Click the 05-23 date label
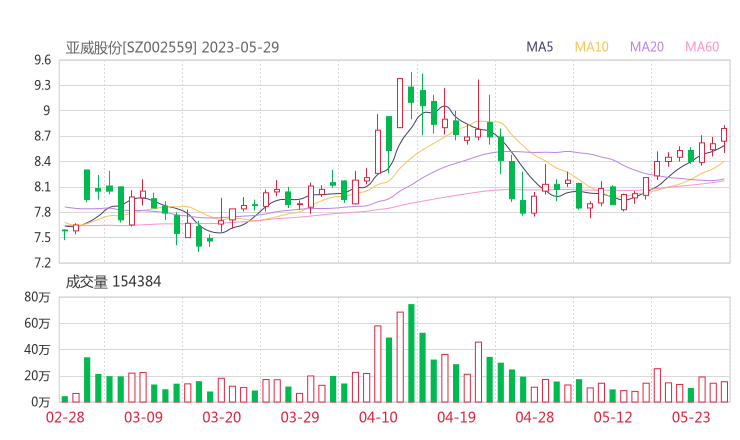This screenshot has height=440, width=740. coord(691,417)
